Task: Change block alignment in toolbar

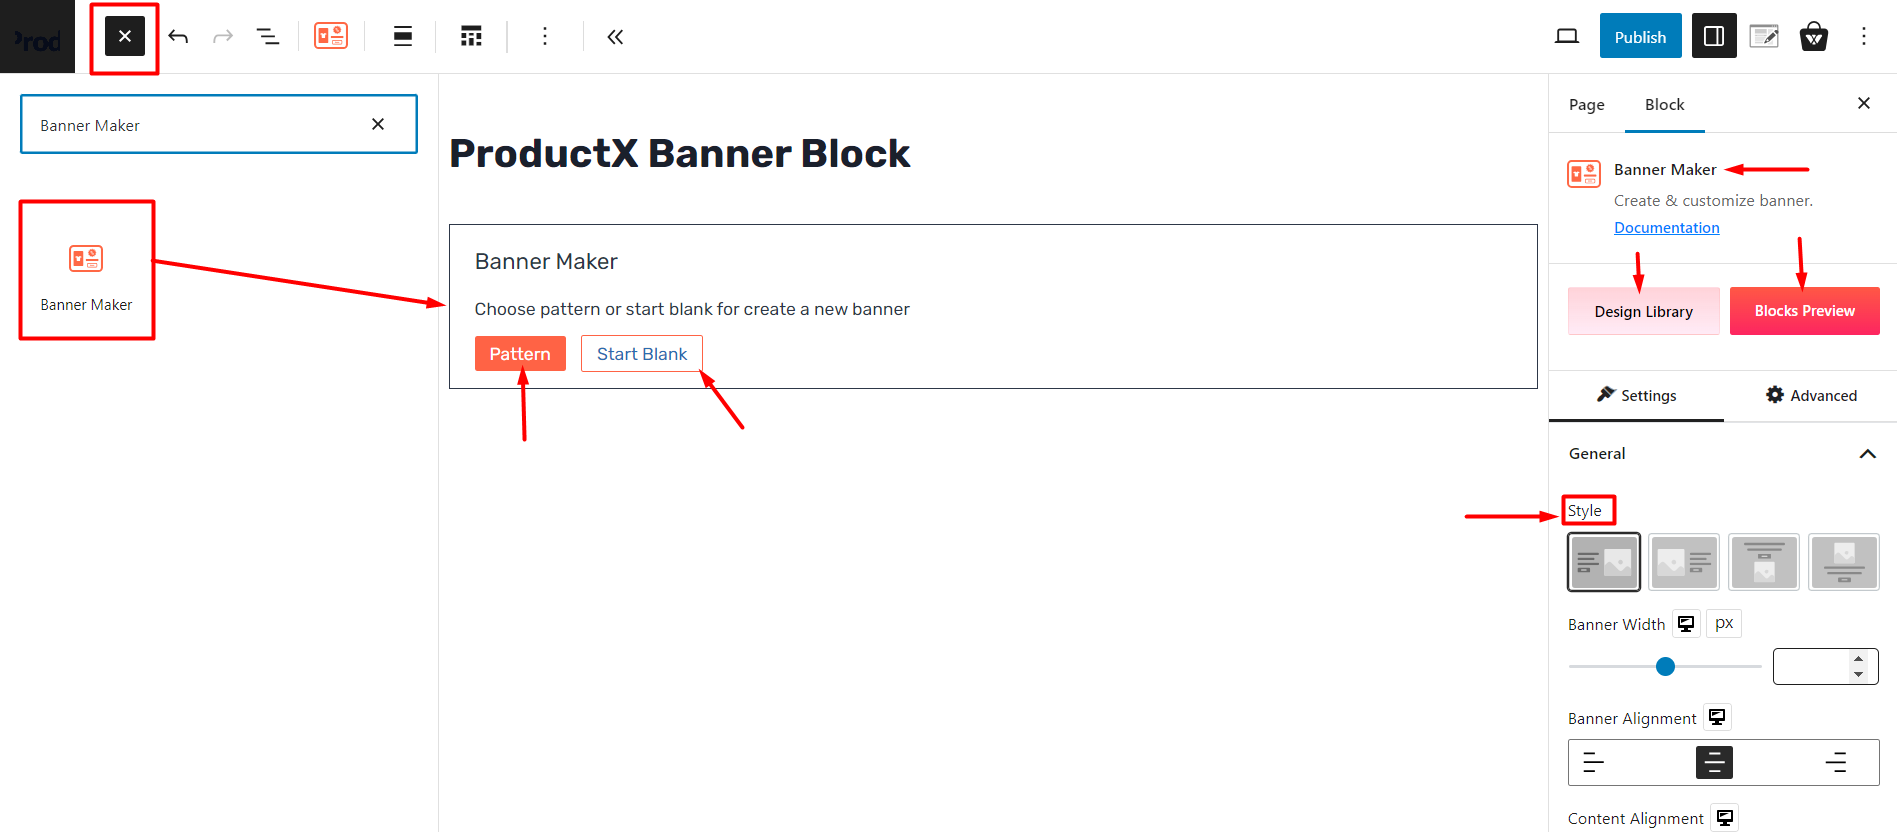Action: 403,37
